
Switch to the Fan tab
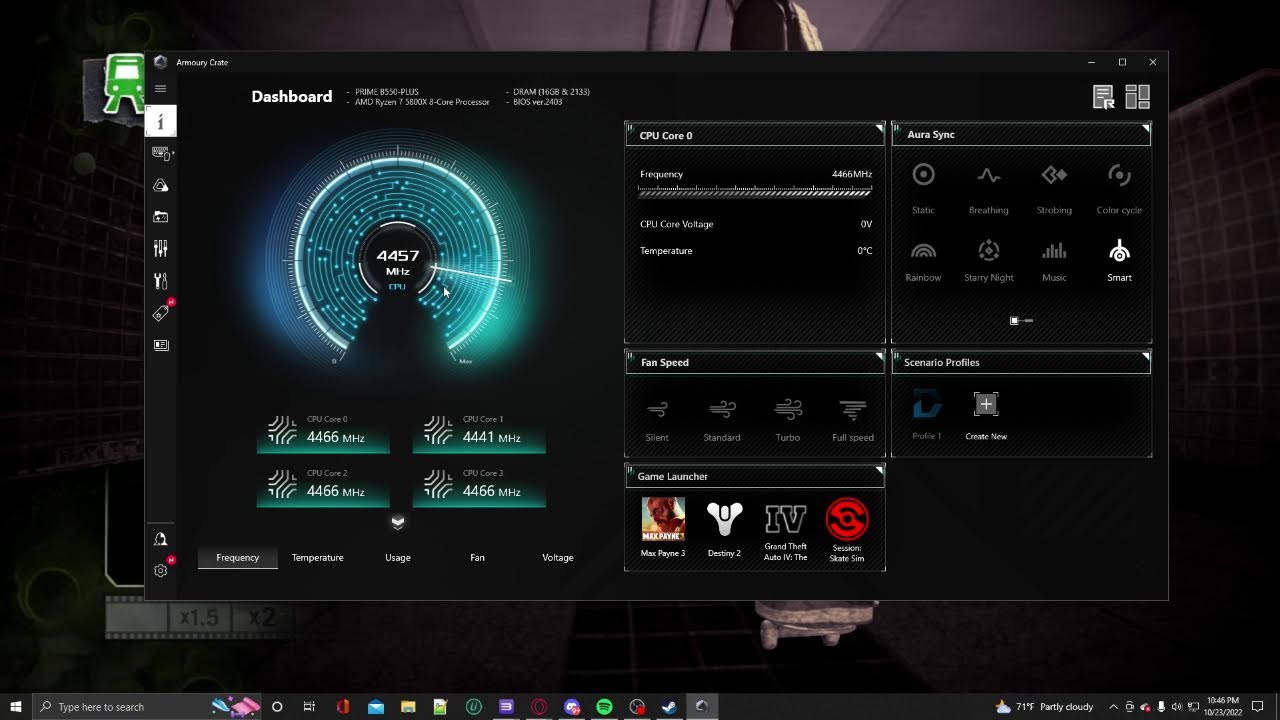point(478,558)
